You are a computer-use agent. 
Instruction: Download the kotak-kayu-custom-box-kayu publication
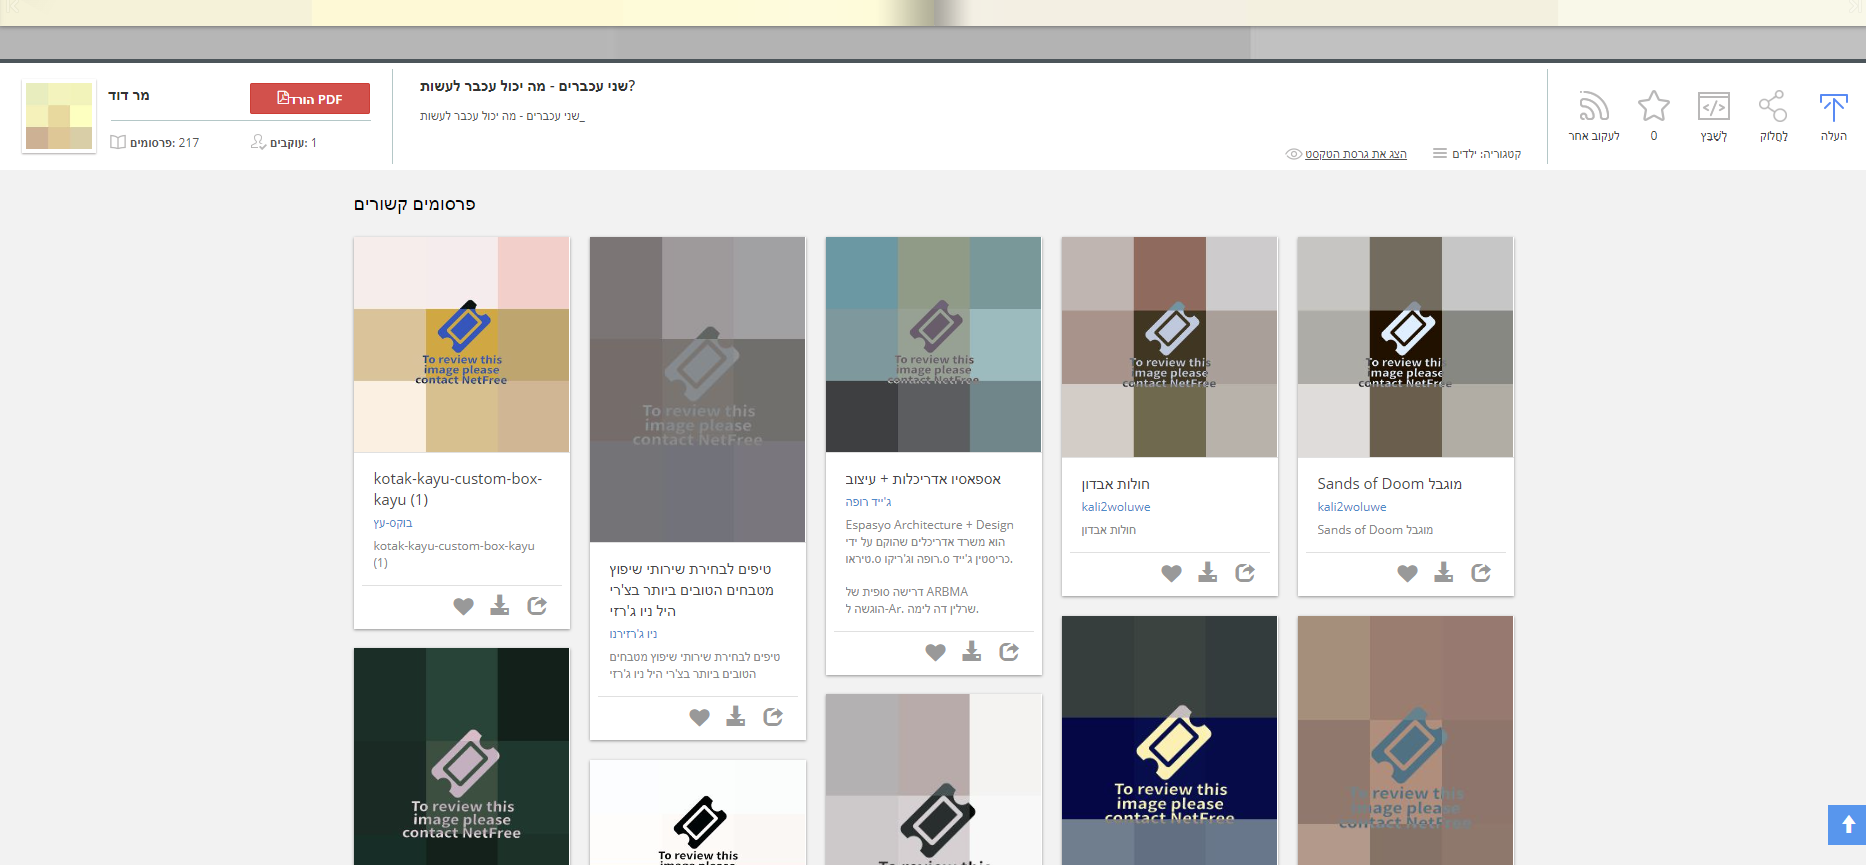[x=500, y=605]
